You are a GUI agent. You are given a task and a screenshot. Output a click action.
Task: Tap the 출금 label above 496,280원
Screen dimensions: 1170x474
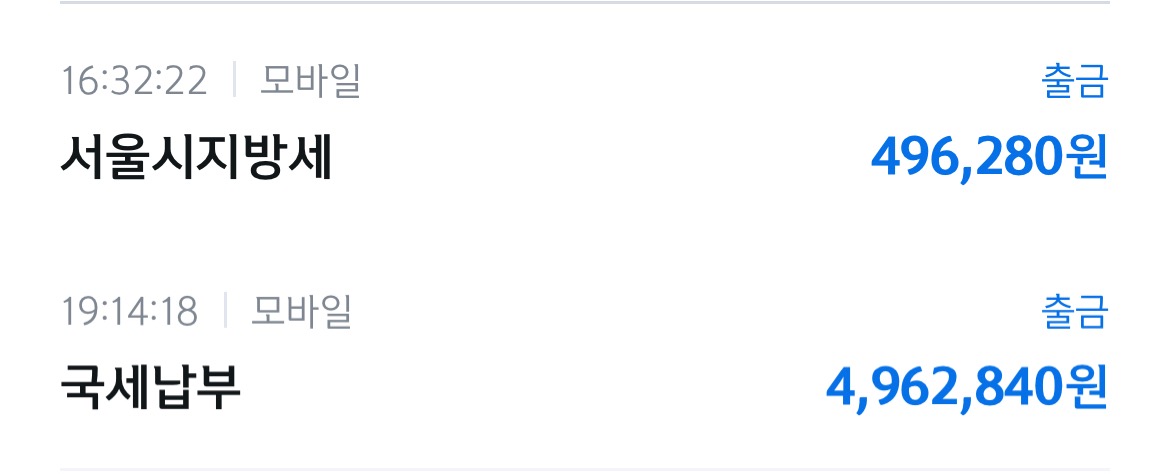click(x=1075, y=82)
